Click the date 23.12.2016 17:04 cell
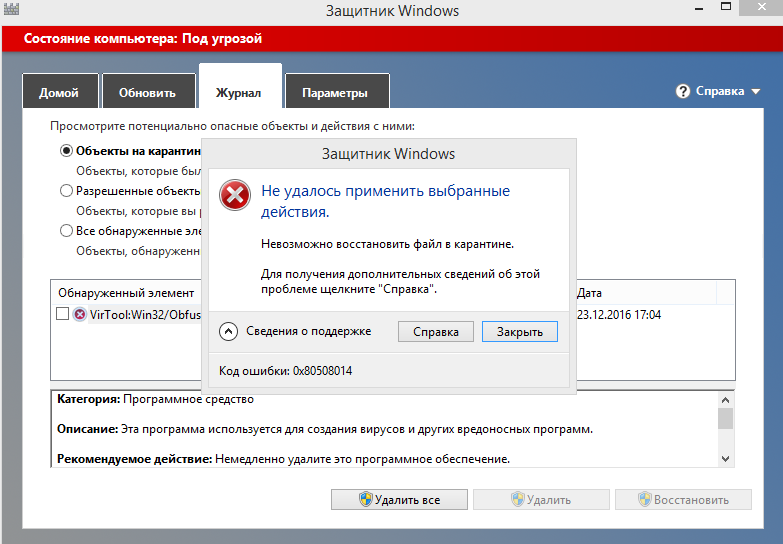 (x=619, y=315)
